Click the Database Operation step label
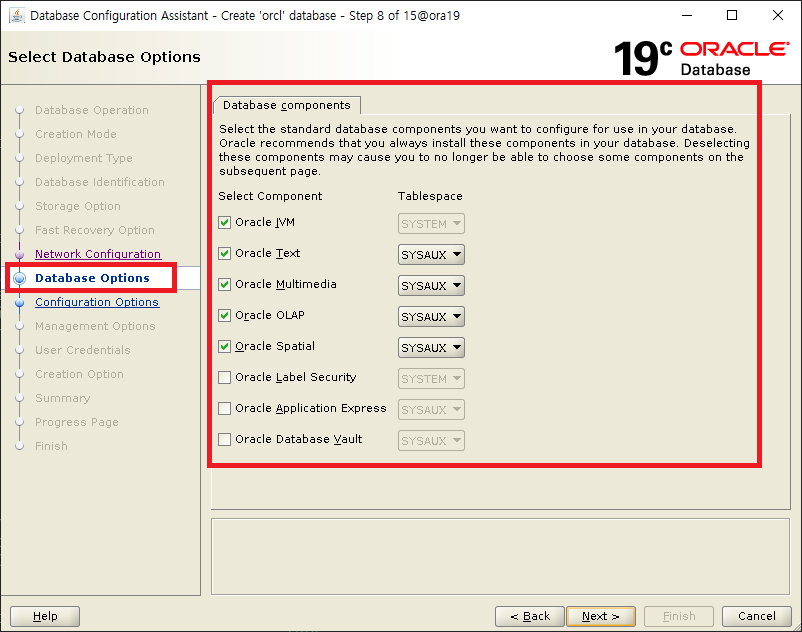This screenshot has width=802, height=632. [92, 110]
